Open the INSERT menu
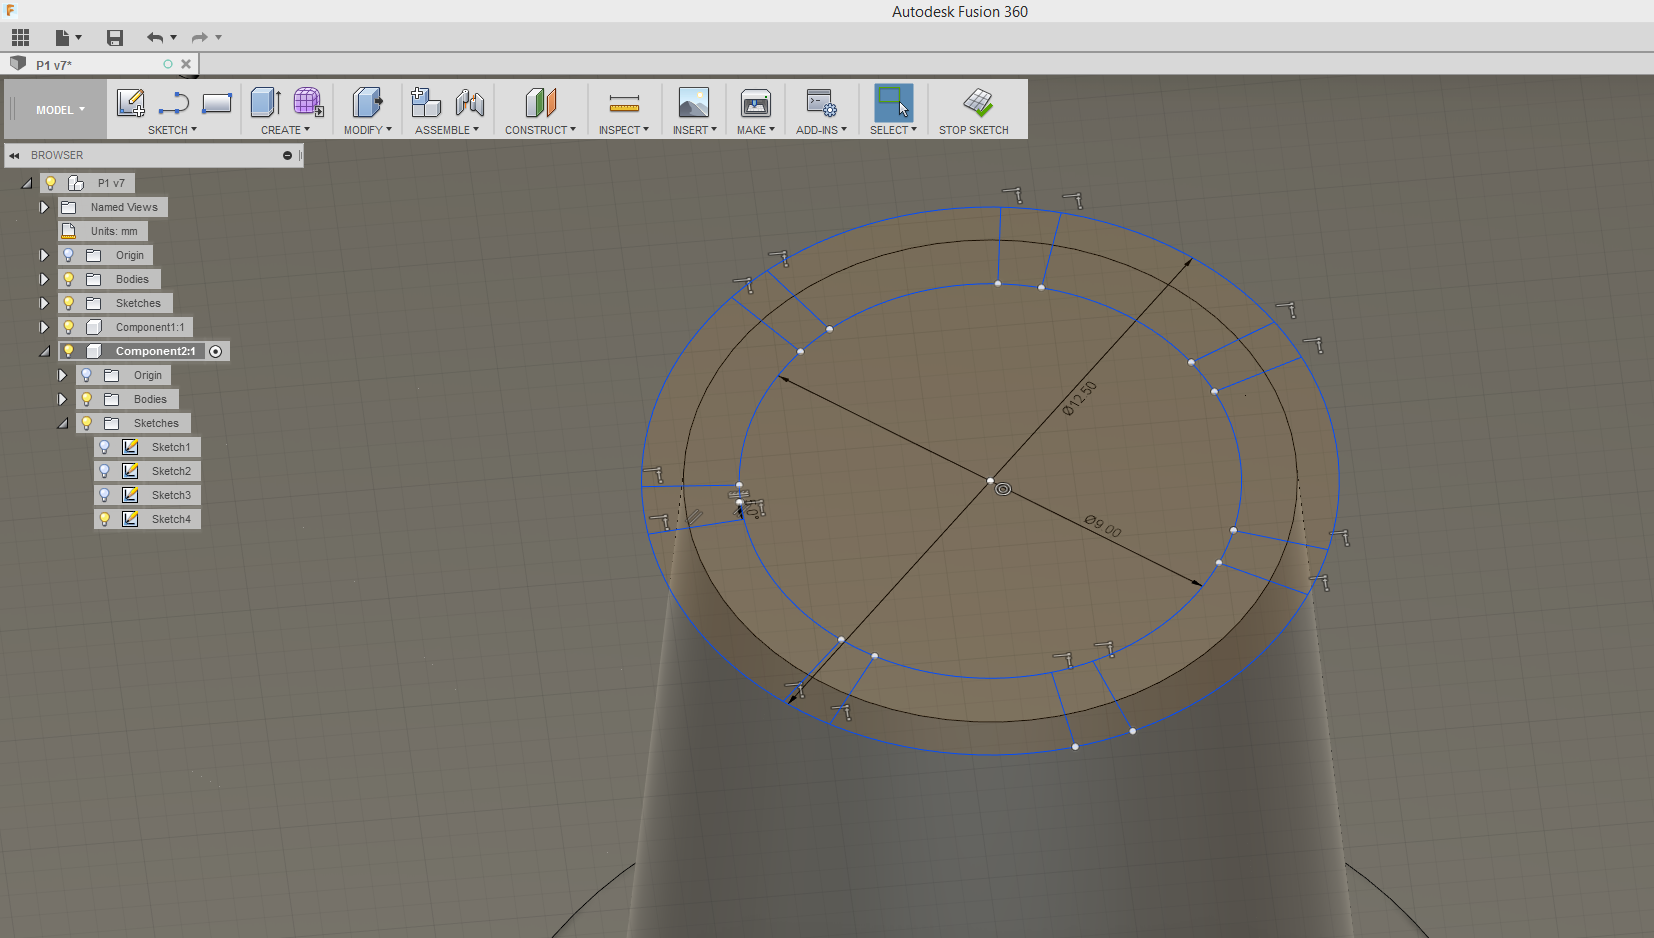Viewport: 1654px width, 938px height. pos(694,130)
